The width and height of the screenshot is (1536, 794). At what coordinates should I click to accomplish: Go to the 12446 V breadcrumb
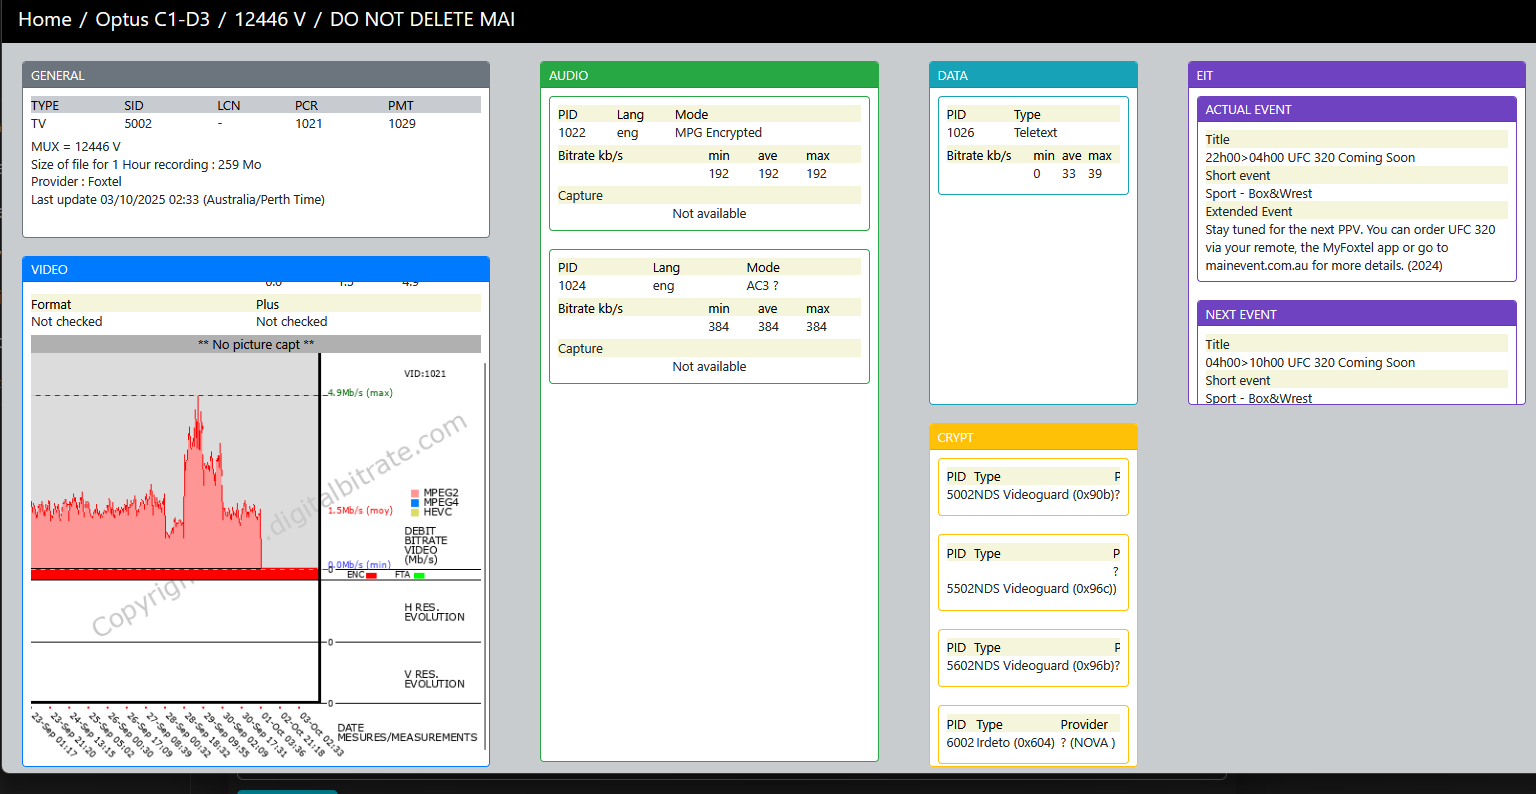click(270, 19)
